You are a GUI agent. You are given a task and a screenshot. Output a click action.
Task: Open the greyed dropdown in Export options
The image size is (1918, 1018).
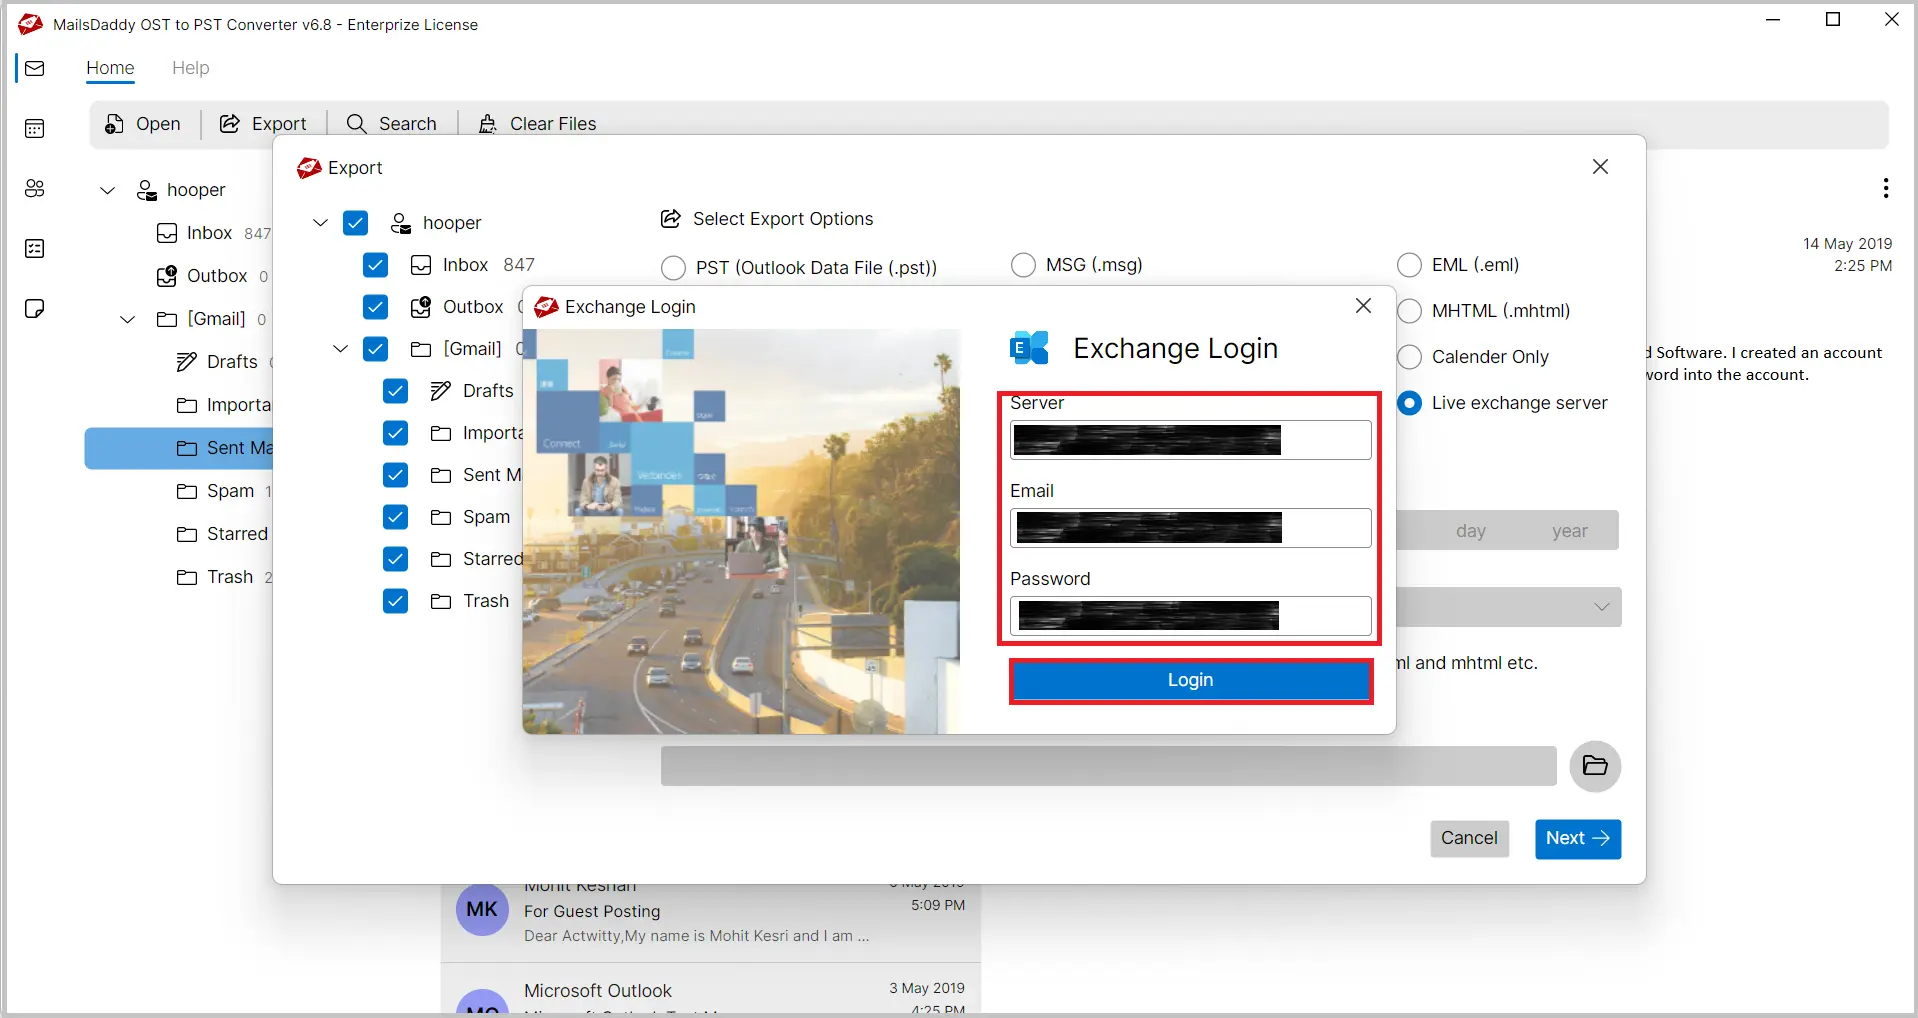click(1508, 607)
